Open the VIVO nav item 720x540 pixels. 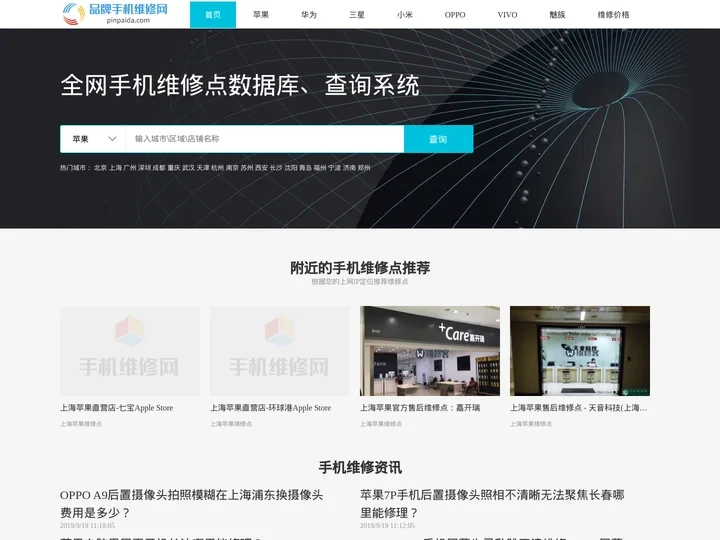[x=507, y=15]
